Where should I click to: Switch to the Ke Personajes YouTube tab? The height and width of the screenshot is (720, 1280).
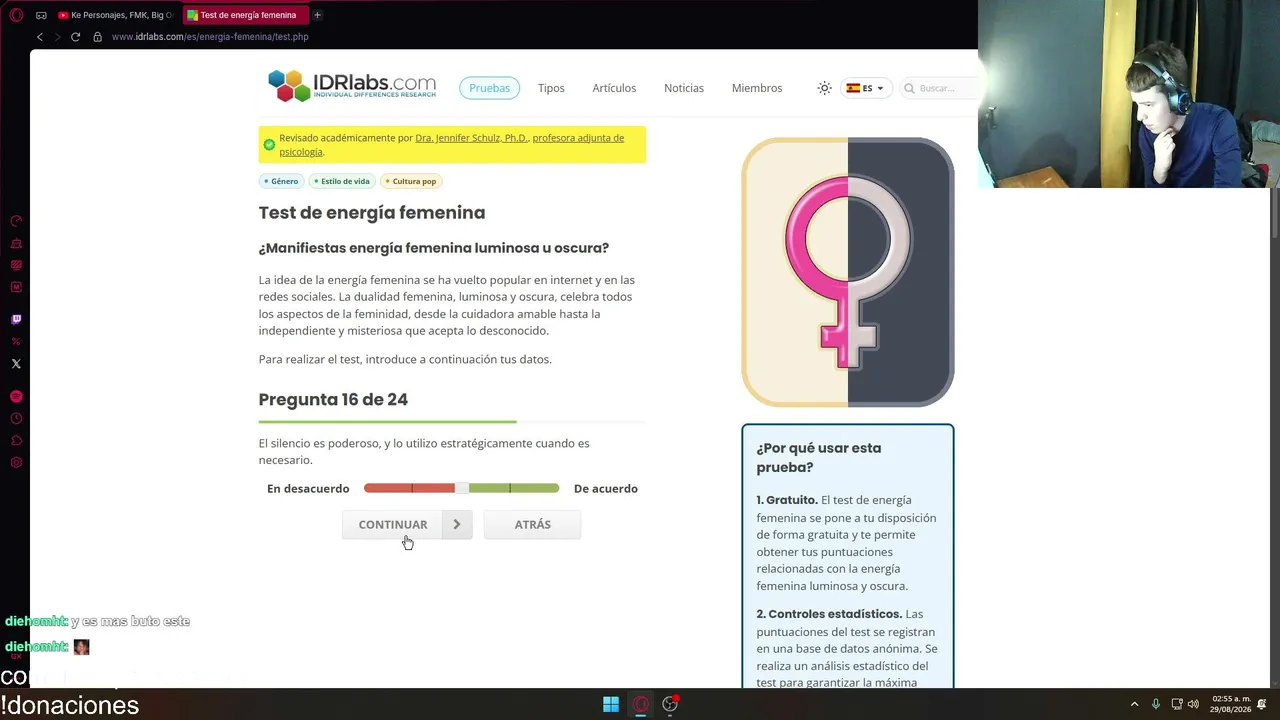tap(115, 15)
